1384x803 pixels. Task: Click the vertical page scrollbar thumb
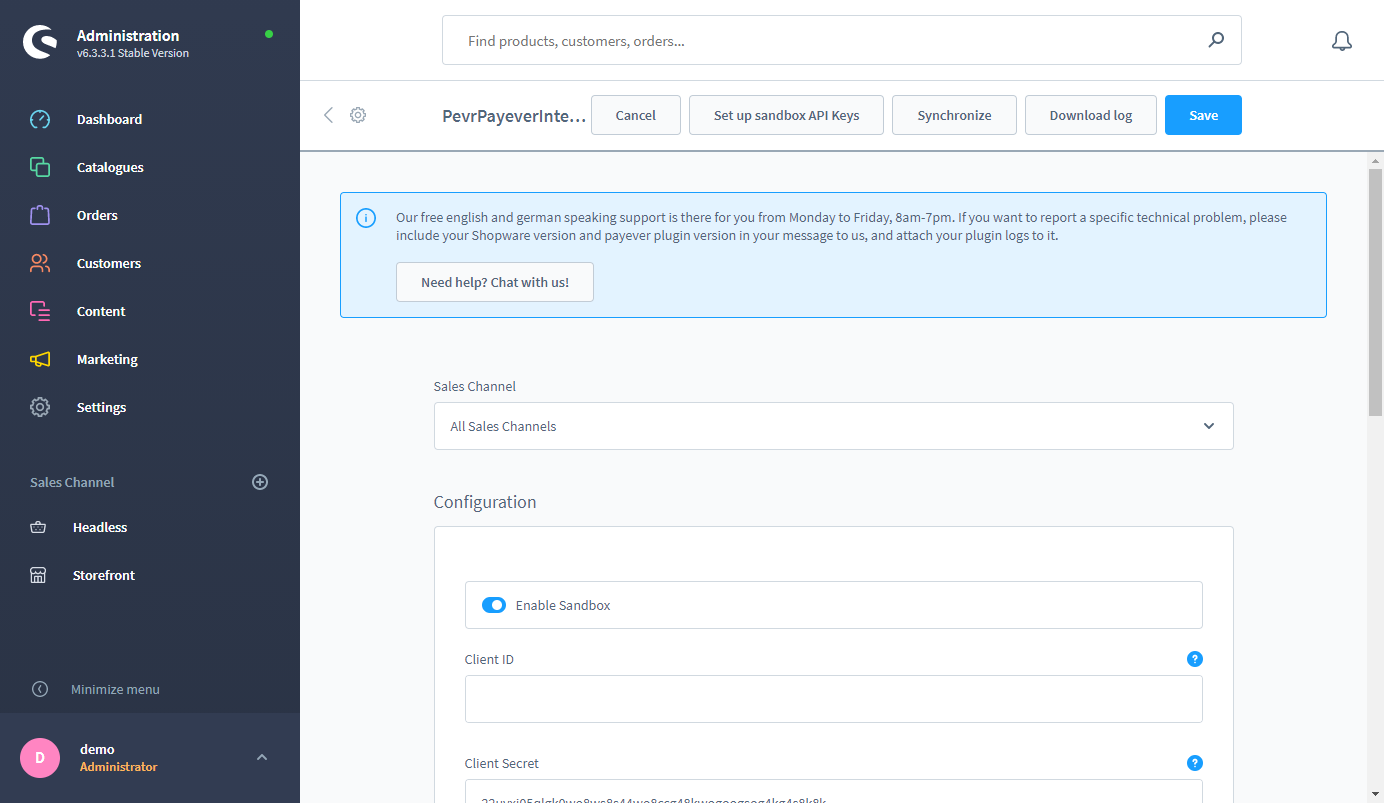point(1375,291)
